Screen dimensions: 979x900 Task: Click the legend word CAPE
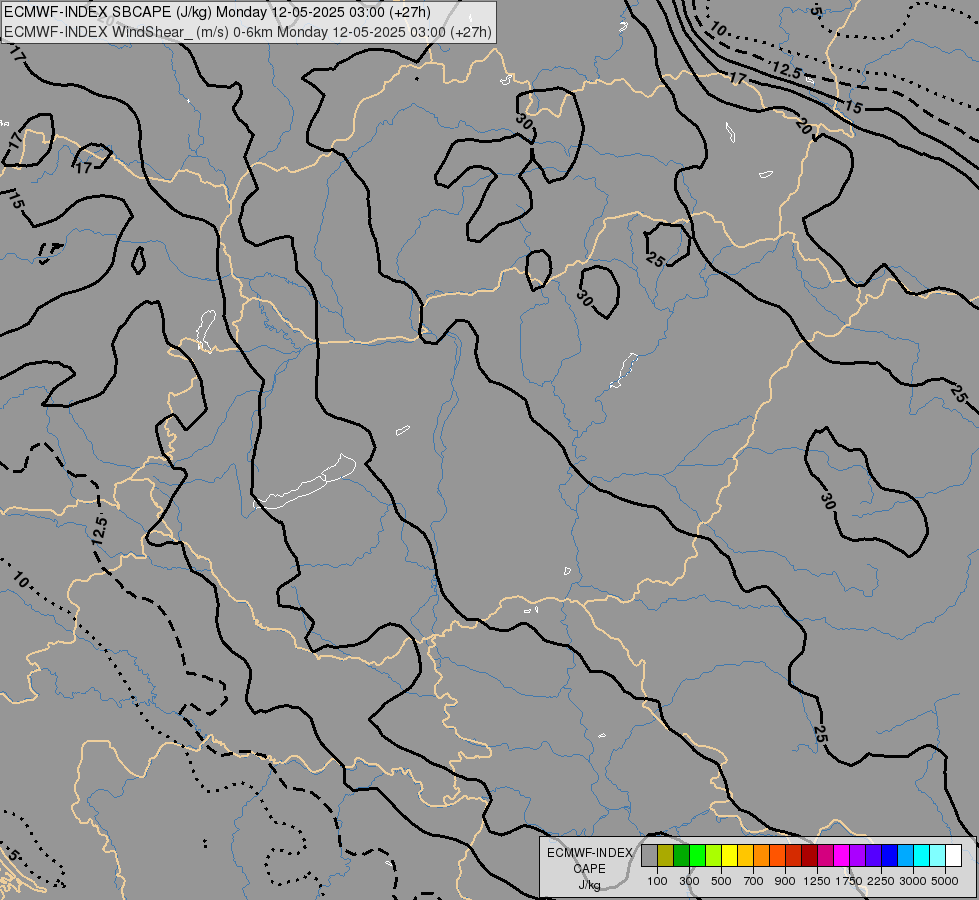tap(589, 869)
